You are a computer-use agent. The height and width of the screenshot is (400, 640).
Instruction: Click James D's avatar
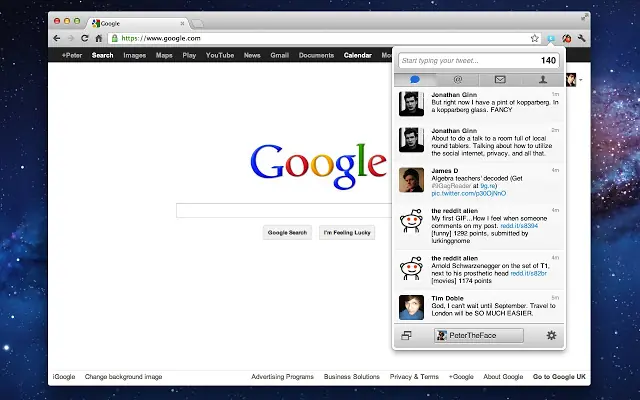(x=411, y=180)
